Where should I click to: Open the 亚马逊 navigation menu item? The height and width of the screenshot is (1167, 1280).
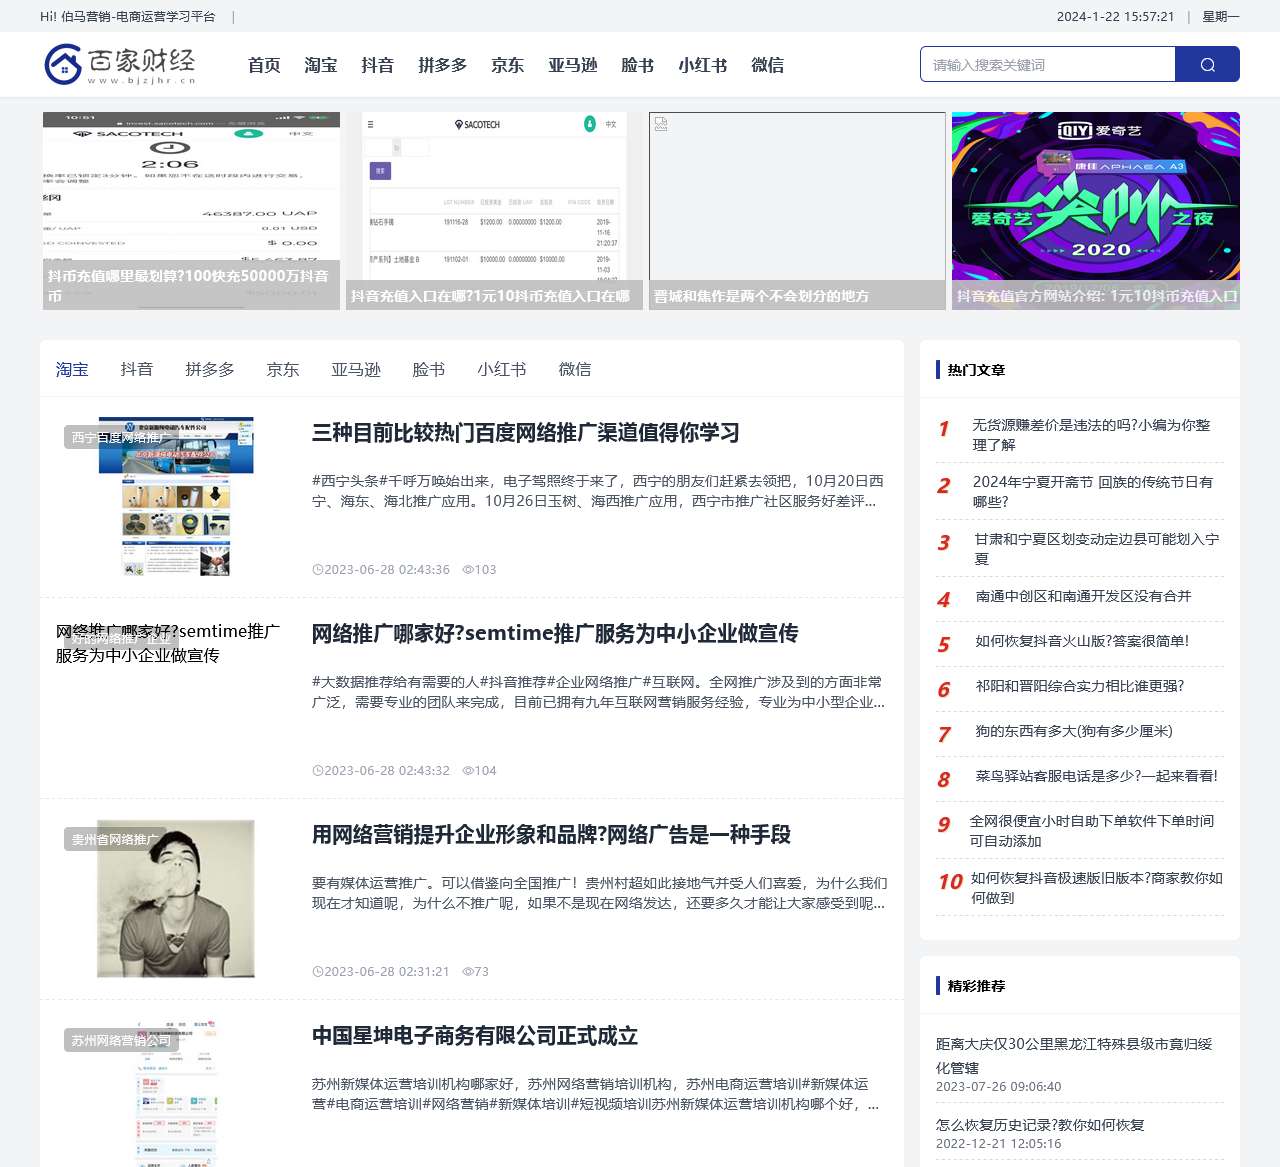(x=572, y=64)
